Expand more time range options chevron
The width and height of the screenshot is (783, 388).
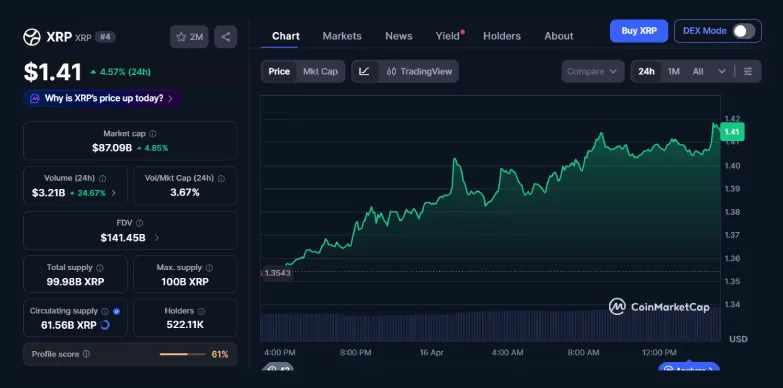click(722, 71)
